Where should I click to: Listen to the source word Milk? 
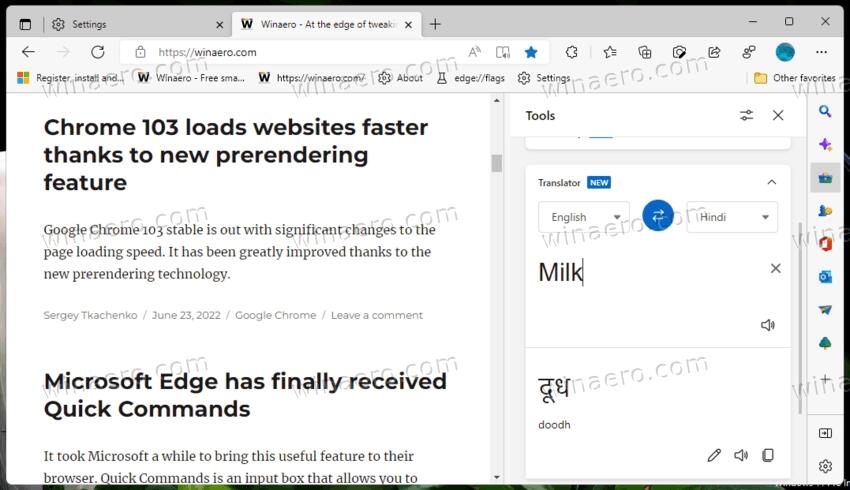tap(767, 325)
